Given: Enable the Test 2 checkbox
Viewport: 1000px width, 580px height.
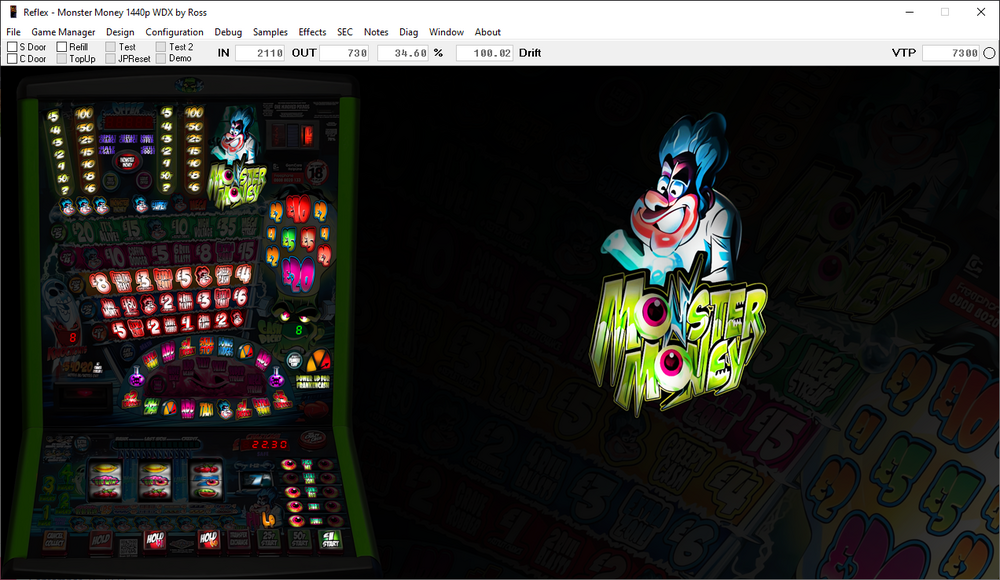Looking at the screenshot, I should point(161,47).
